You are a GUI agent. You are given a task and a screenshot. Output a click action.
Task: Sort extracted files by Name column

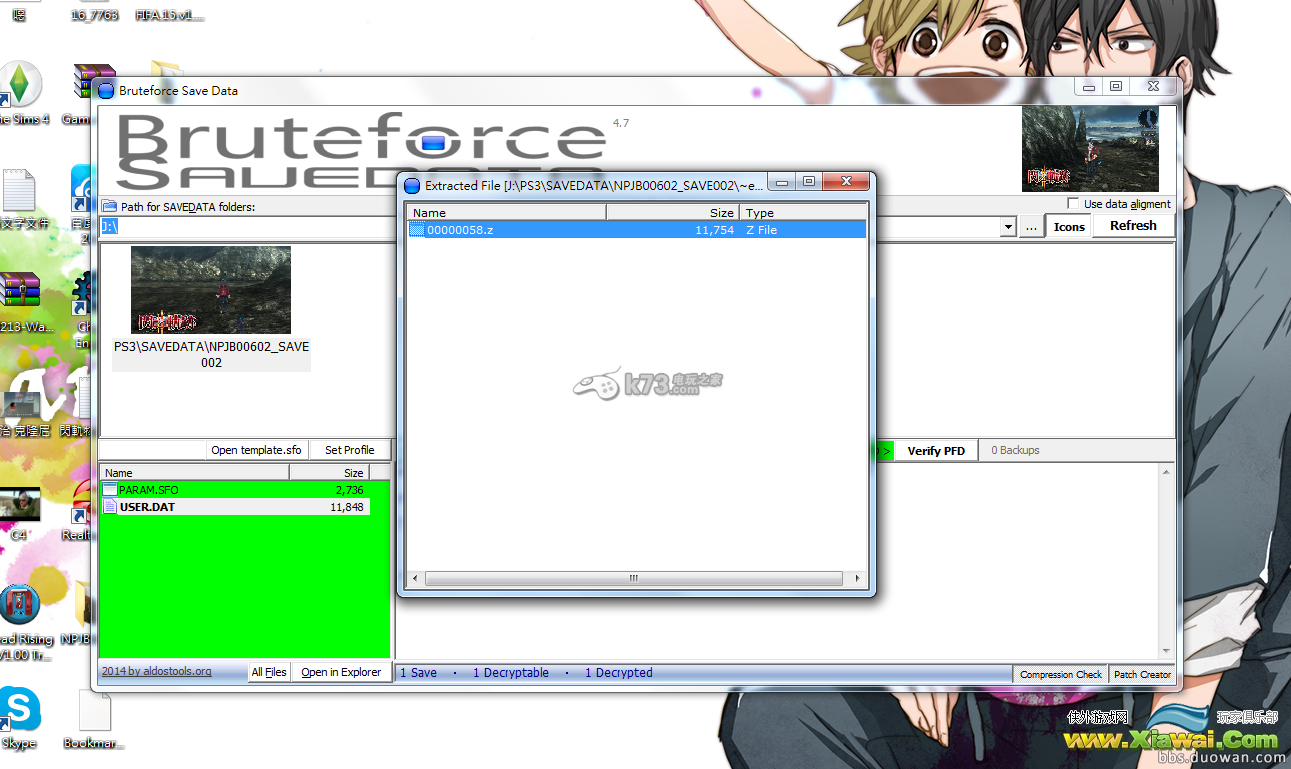click(507, 213)
